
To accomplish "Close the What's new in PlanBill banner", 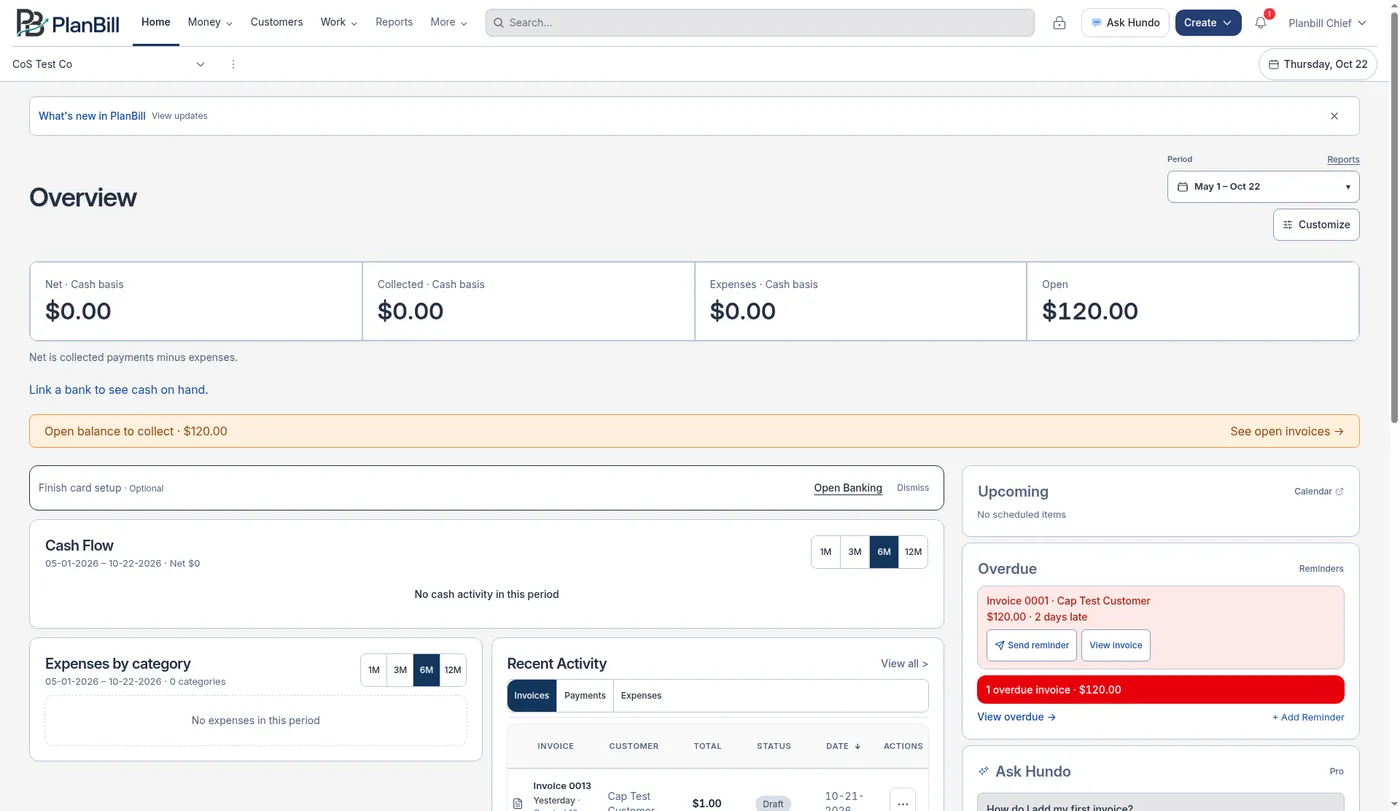I will (x=1334, y=116).
